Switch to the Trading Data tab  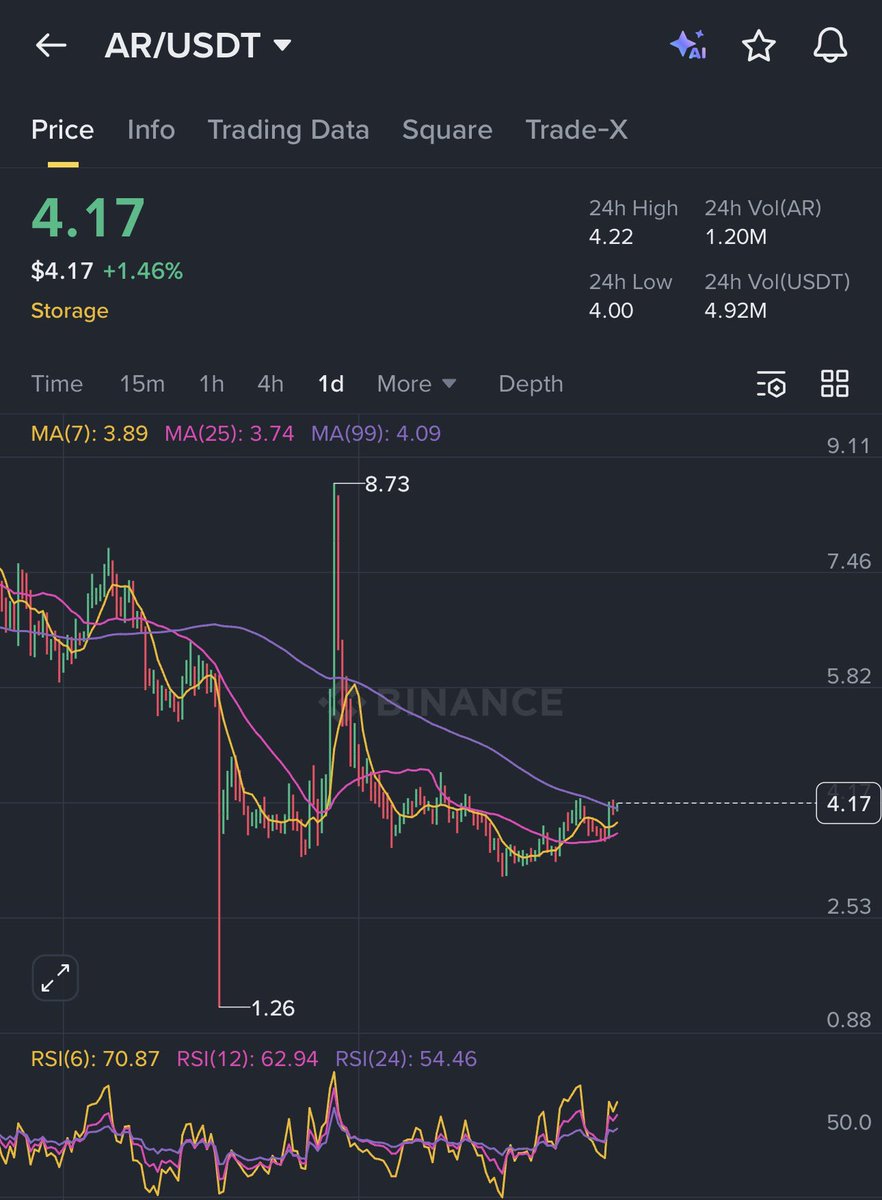[x=288, y=129]
